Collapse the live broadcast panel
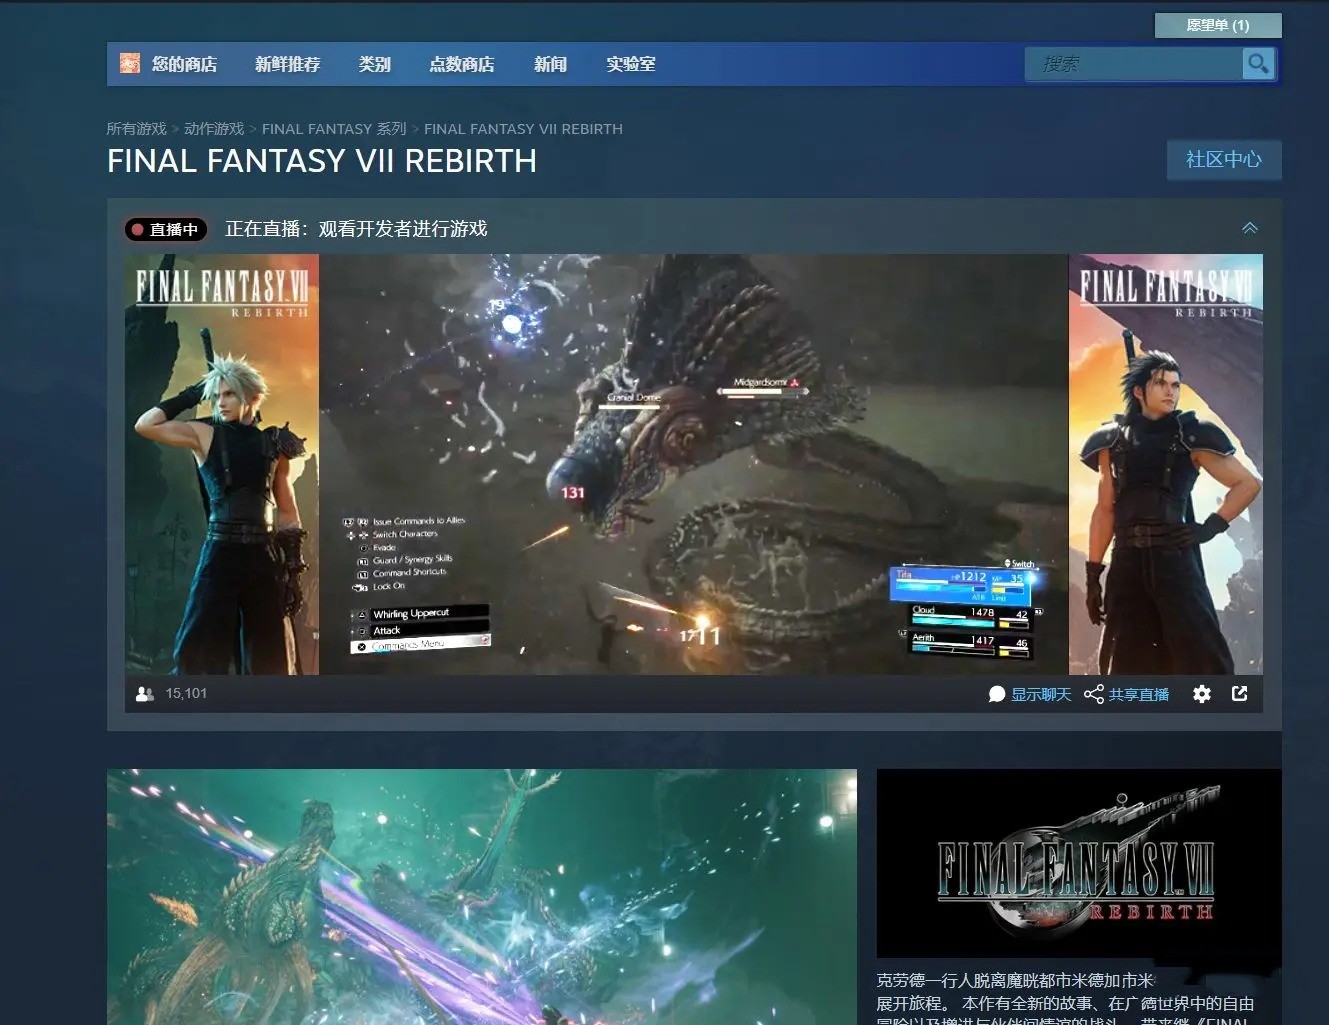Viewport: 1329px width, 1025px height. click(x=1250, y=228)
